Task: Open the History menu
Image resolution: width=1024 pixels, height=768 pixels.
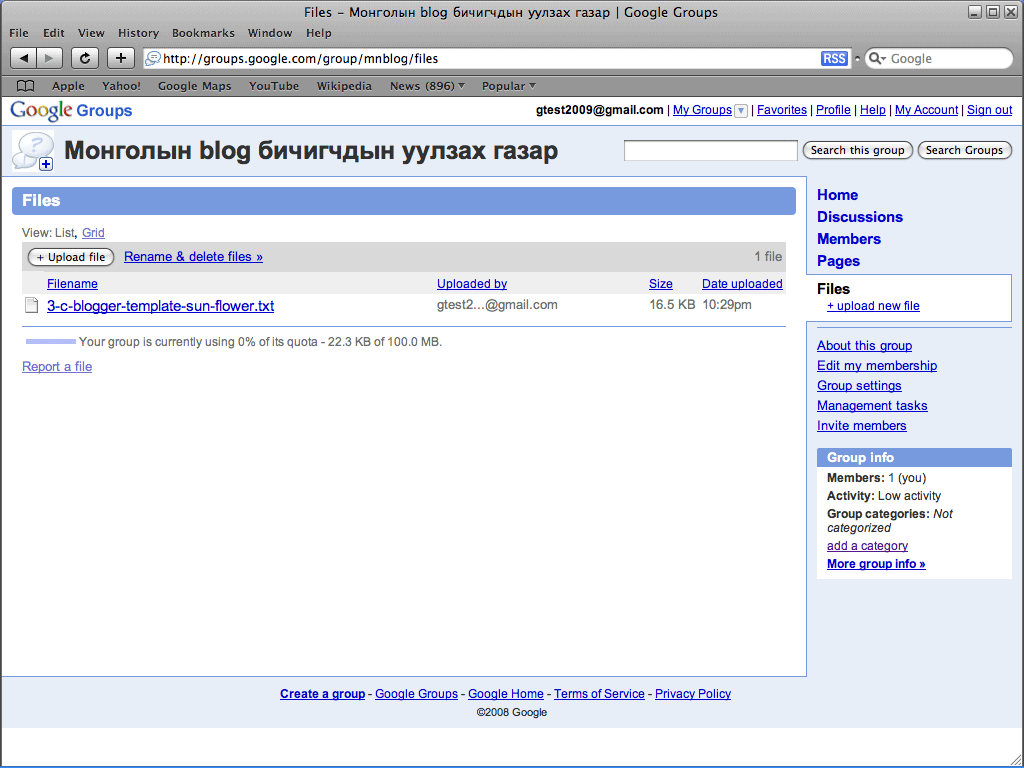Action: point(138,33)
